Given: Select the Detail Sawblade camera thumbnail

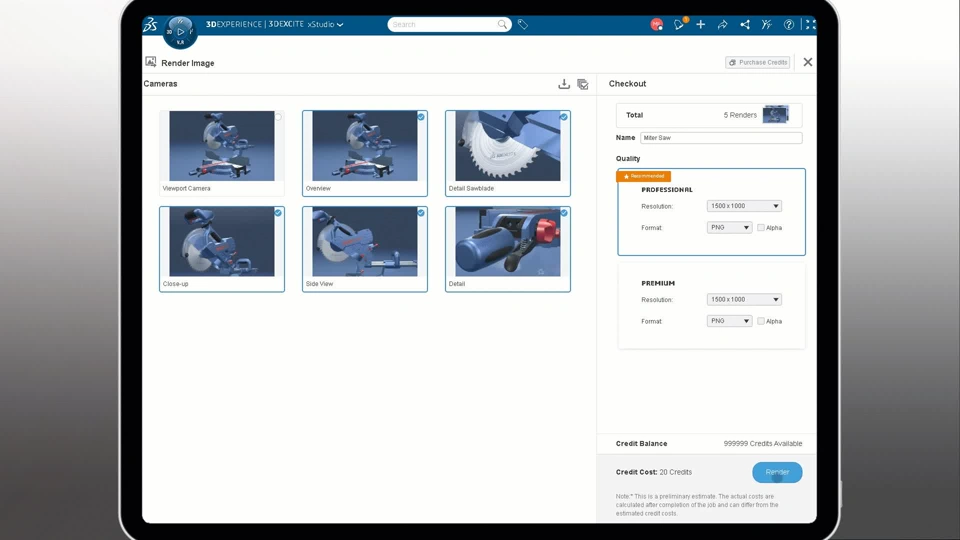Looking at the screenshot, I should point(508,153).
